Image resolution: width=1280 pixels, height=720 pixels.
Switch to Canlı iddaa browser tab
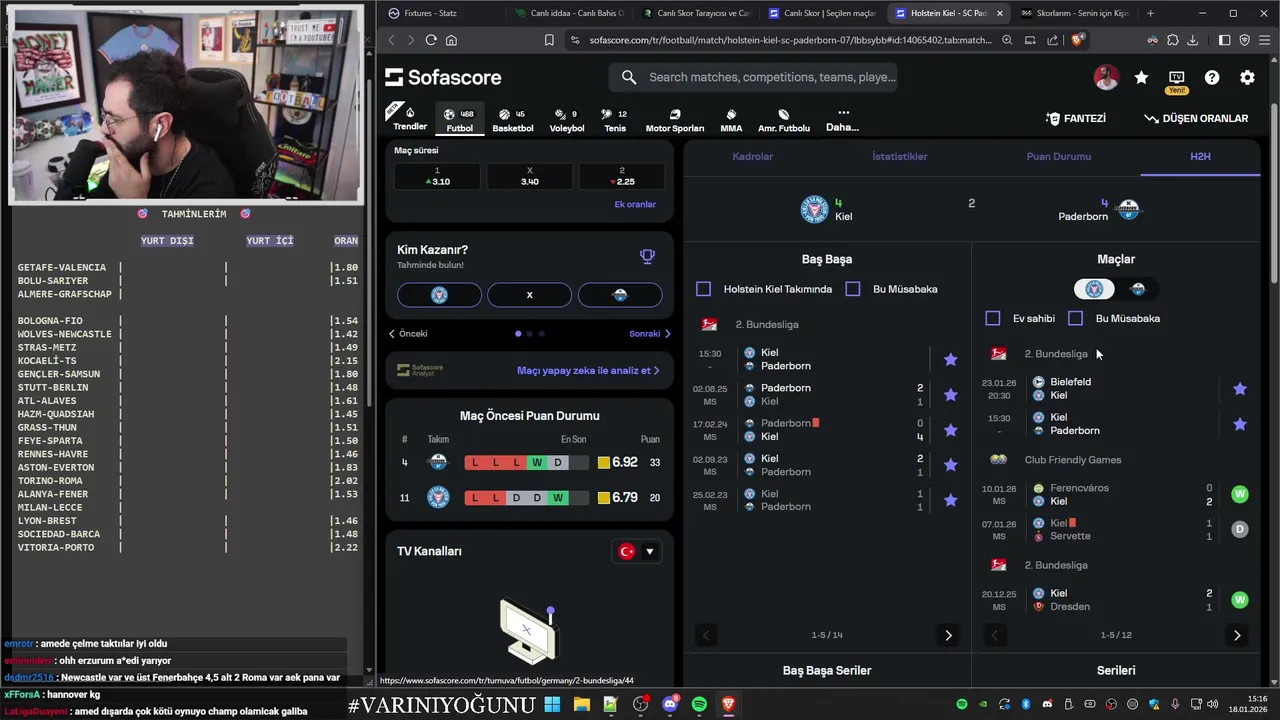[x=569, y=13]
